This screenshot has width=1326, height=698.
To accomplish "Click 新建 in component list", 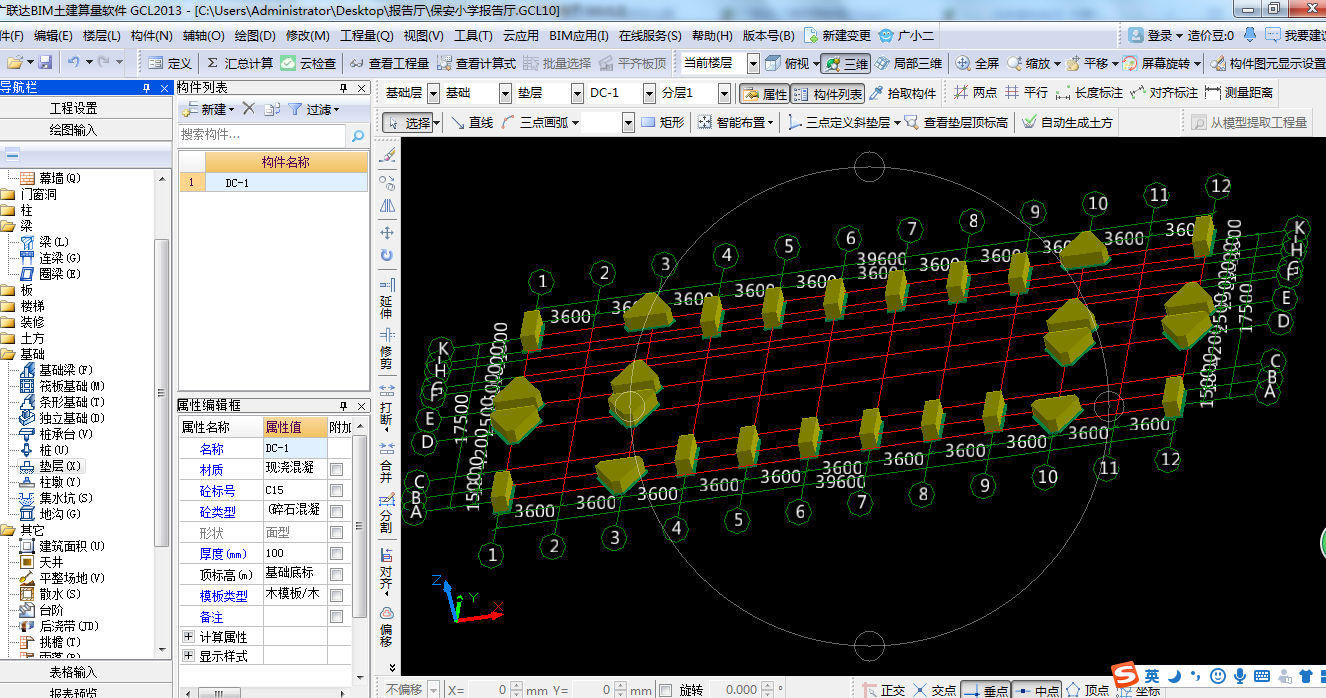I will click(x=209, y=109).
